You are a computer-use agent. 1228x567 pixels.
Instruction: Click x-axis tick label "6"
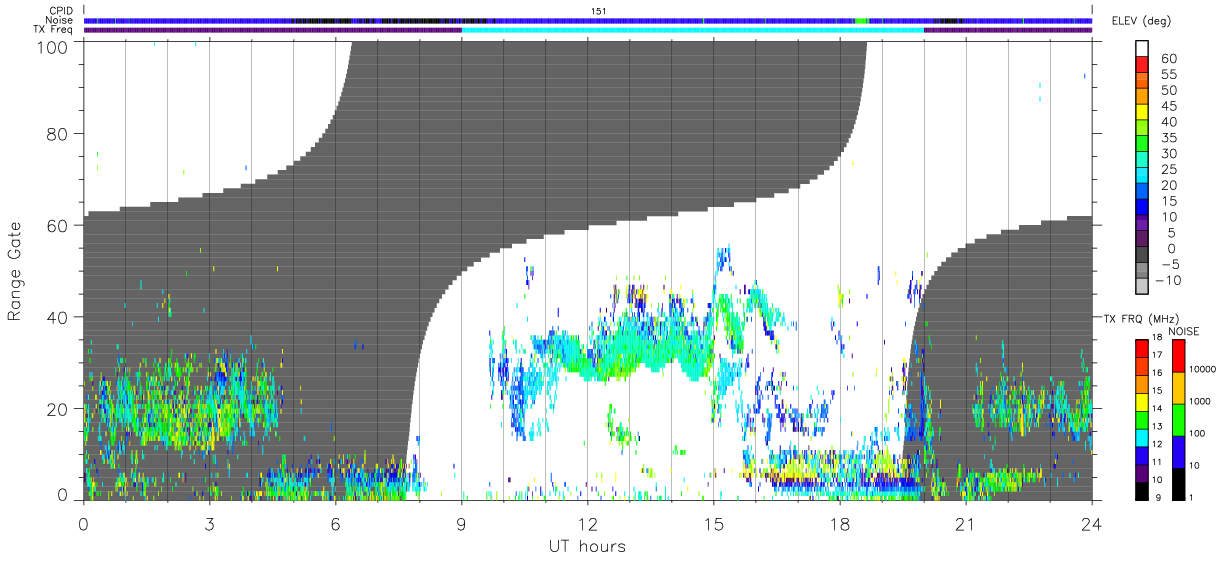coord(335,524)
